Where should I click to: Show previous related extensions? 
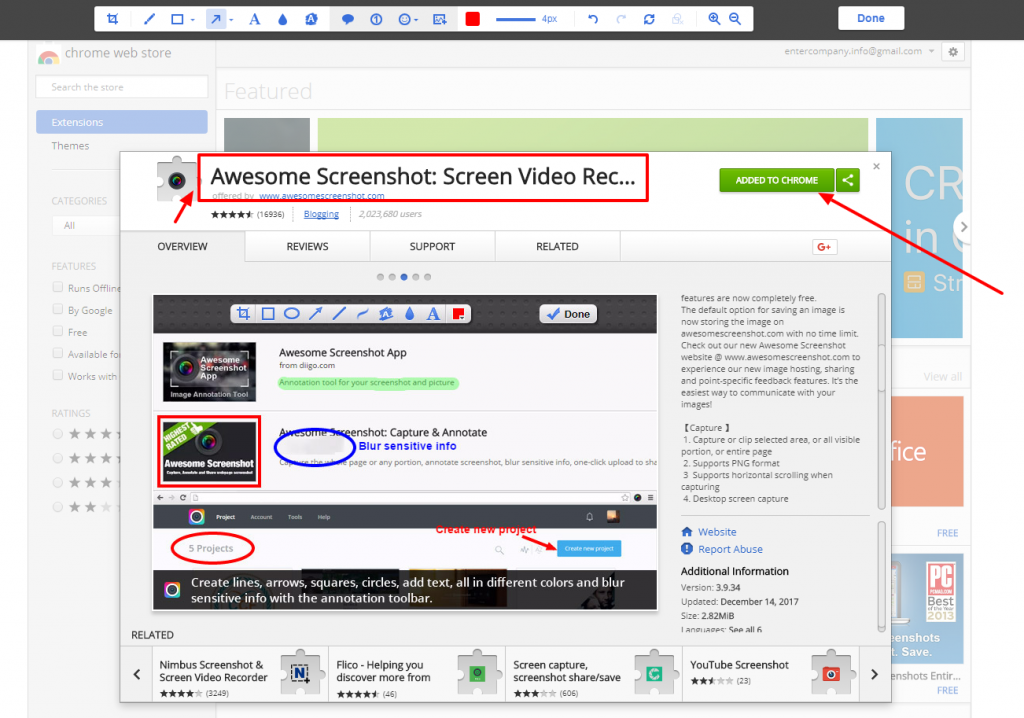tap(136, 674)
